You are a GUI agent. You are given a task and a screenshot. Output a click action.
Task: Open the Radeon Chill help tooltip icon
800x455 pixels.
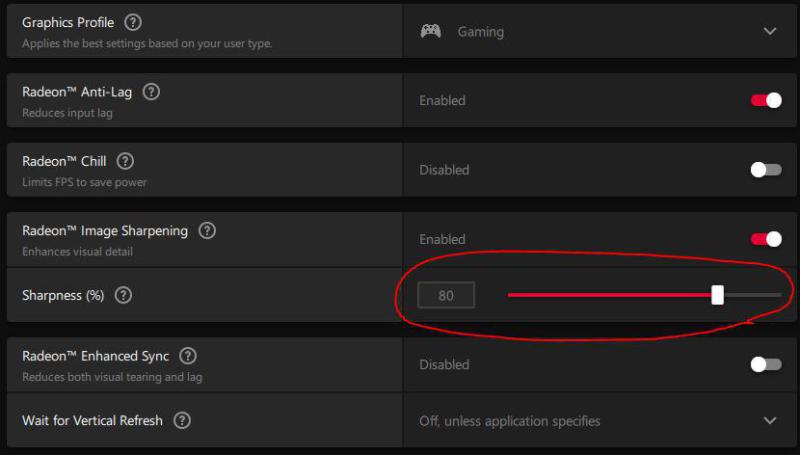point(125,161)
